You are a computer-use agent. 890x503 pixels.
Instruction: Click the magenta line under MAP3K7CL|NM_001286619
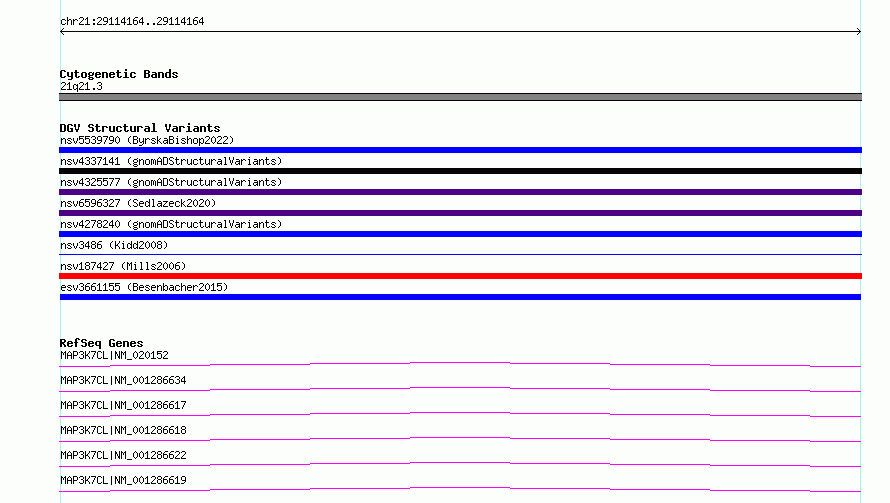[460, 489]
